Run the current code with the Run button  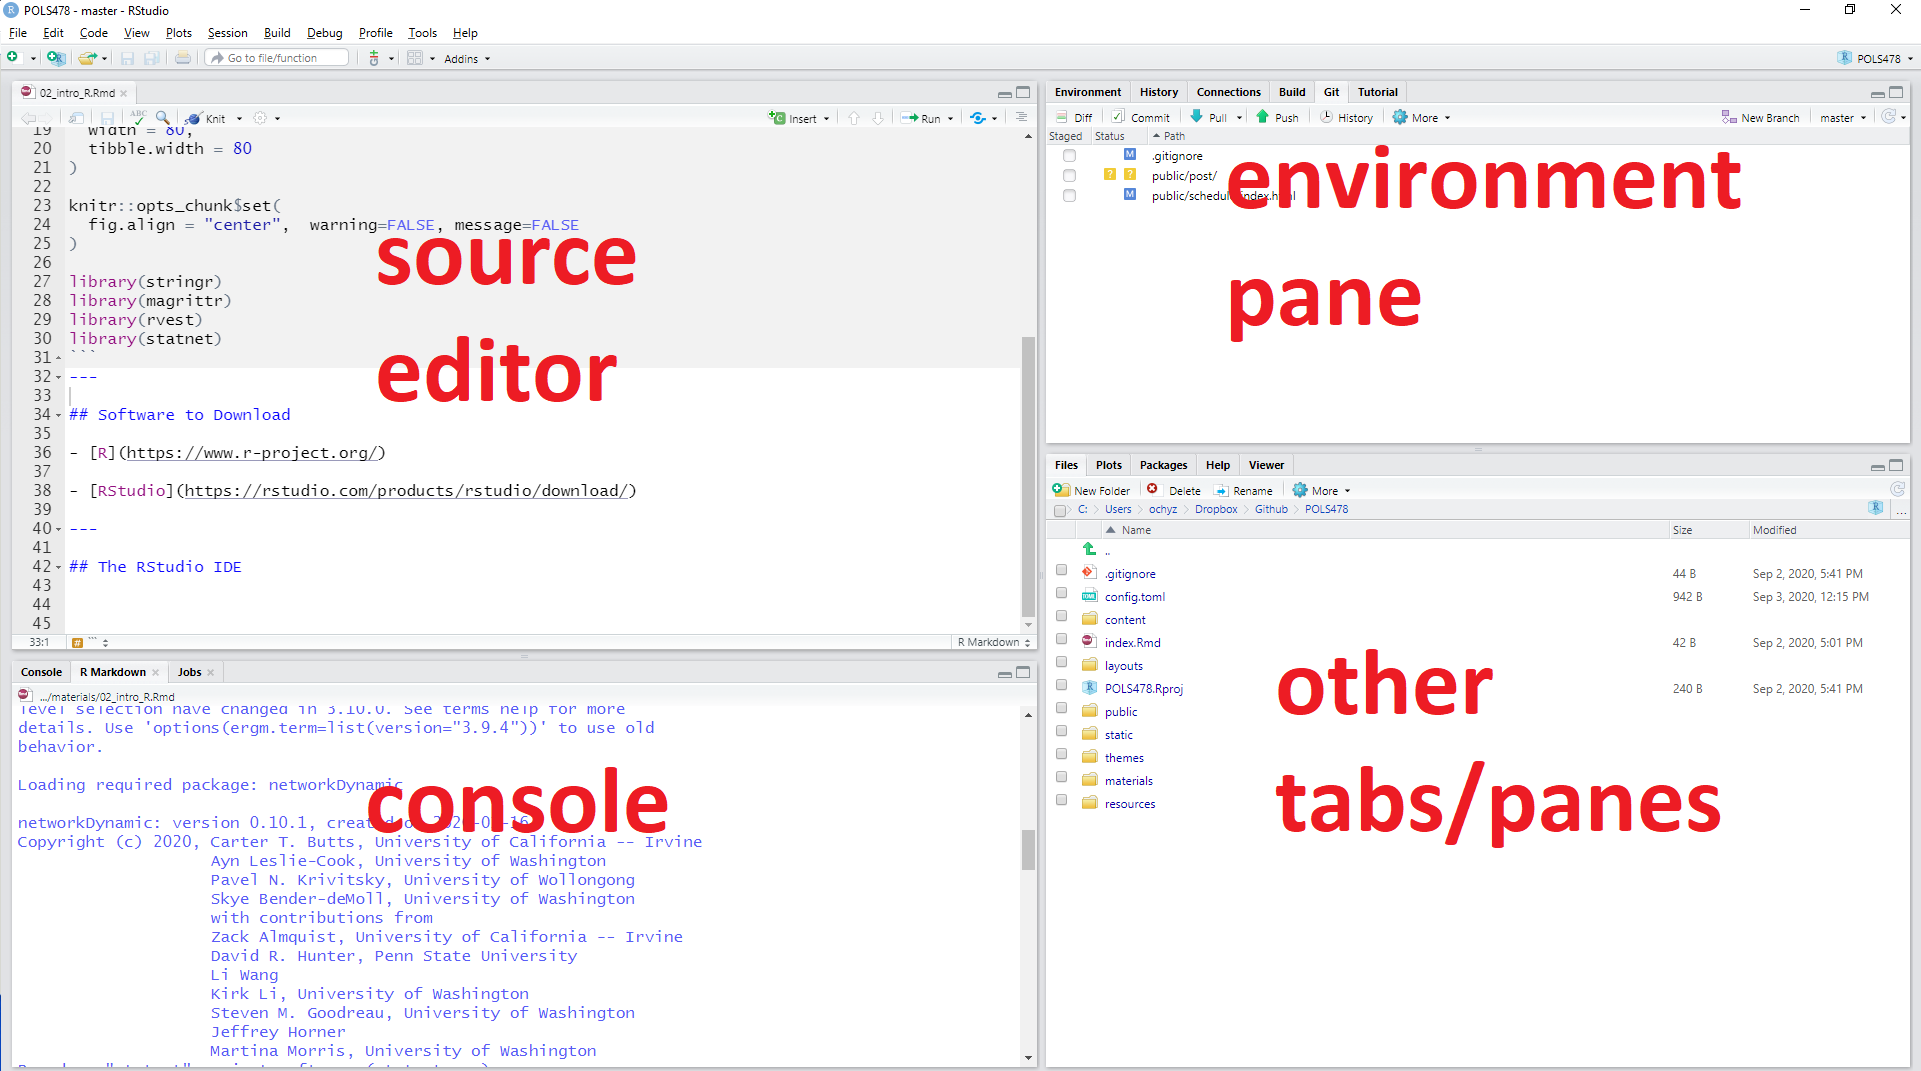coord(921,118)
